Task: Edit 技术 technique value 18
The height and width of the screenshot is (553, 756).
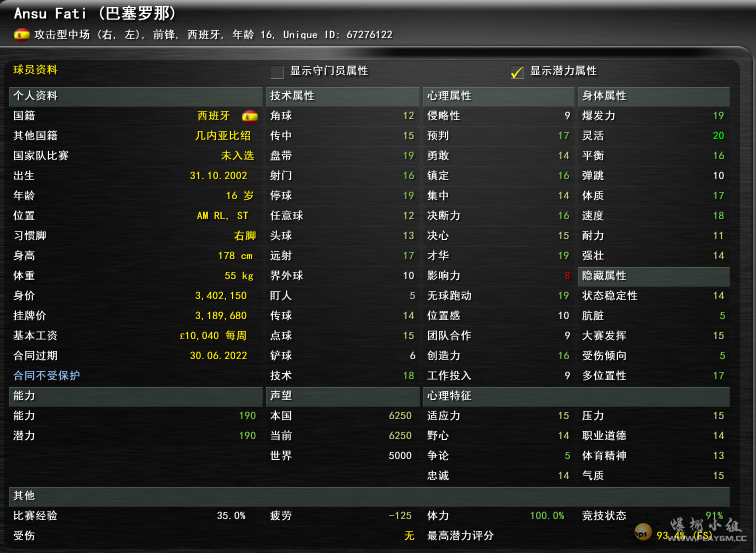Action: coord(408,376)
